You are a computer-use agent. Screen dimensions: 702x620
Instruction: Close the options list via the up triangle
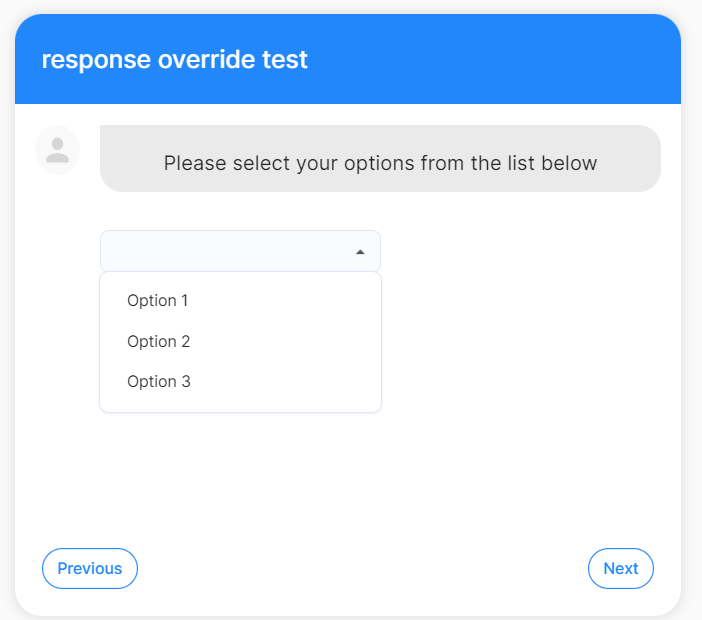tap(360, 252)
